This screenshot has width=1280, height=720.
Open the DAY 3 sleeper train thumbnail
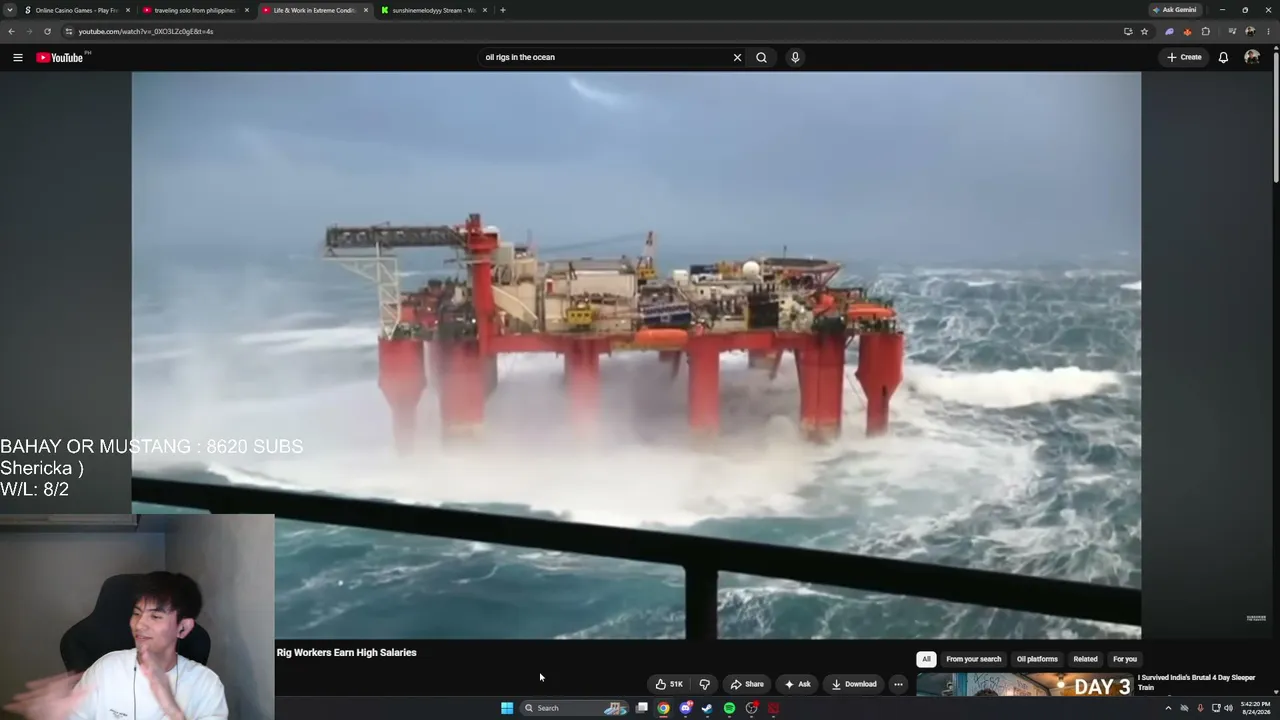(1025, 685)
